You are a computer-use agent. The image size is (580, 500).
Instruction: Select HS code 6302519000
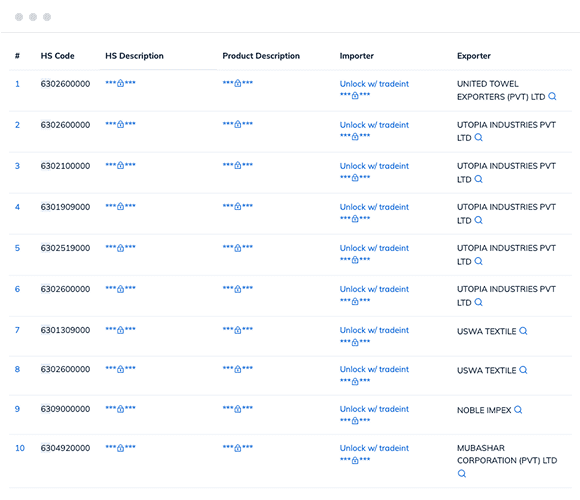click(65, 248)
